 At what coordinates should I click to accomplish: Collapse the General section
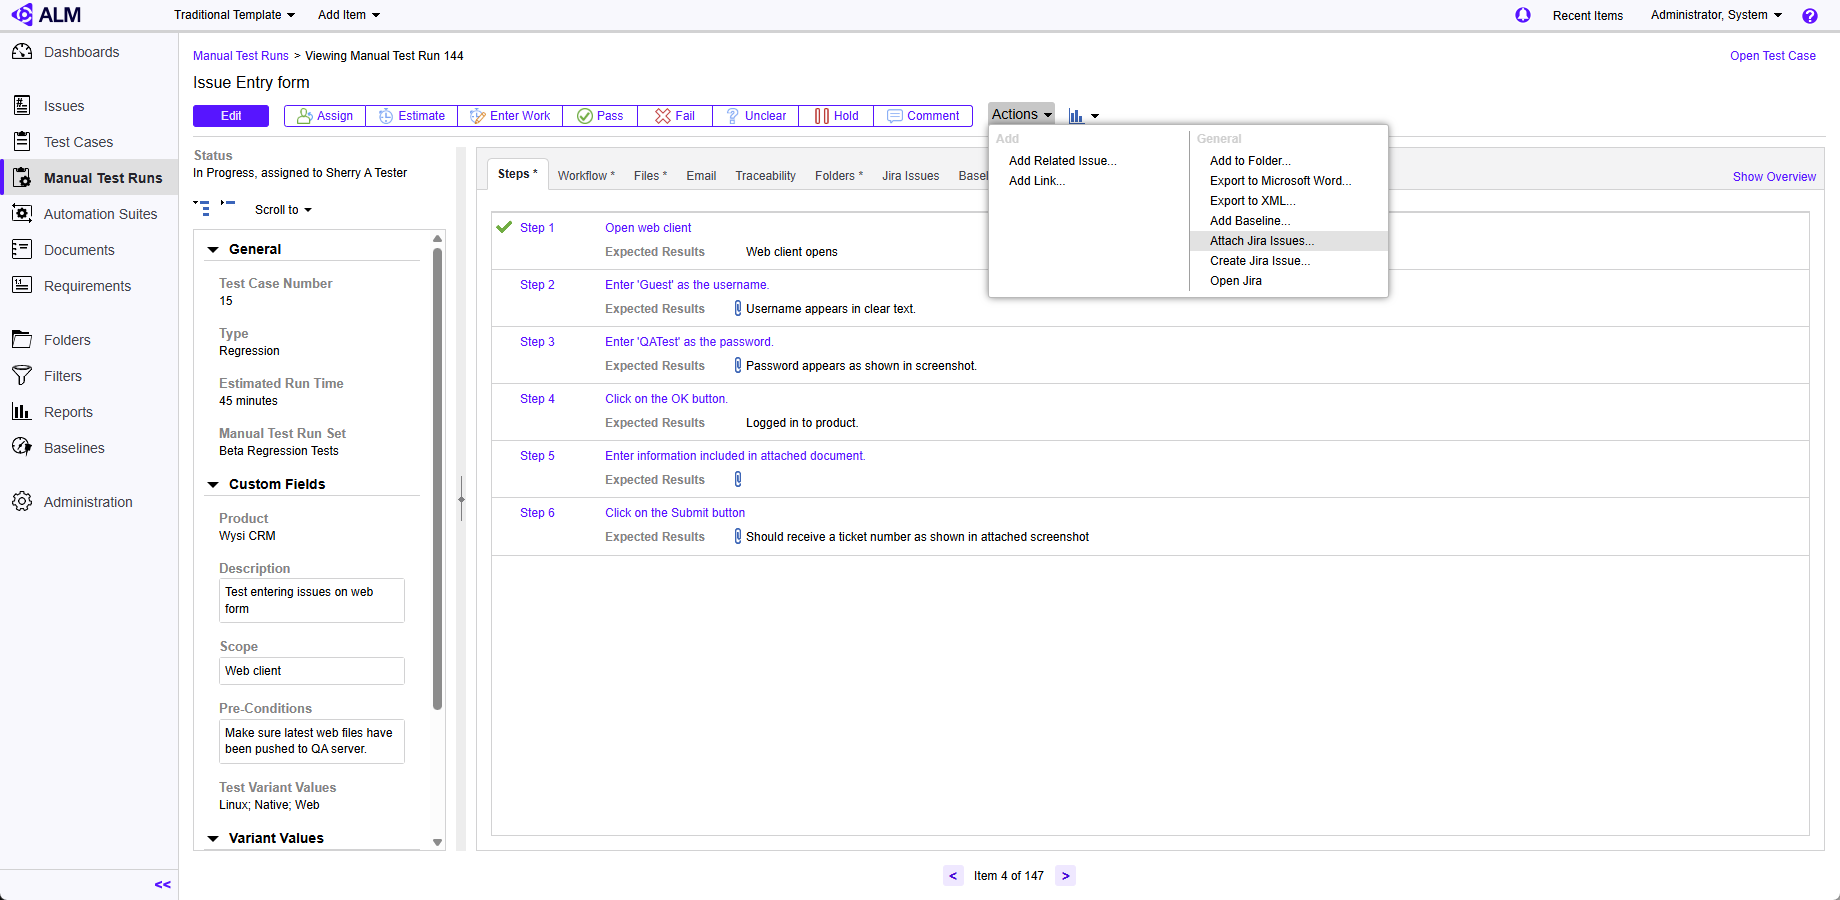[x=213, y=250]
